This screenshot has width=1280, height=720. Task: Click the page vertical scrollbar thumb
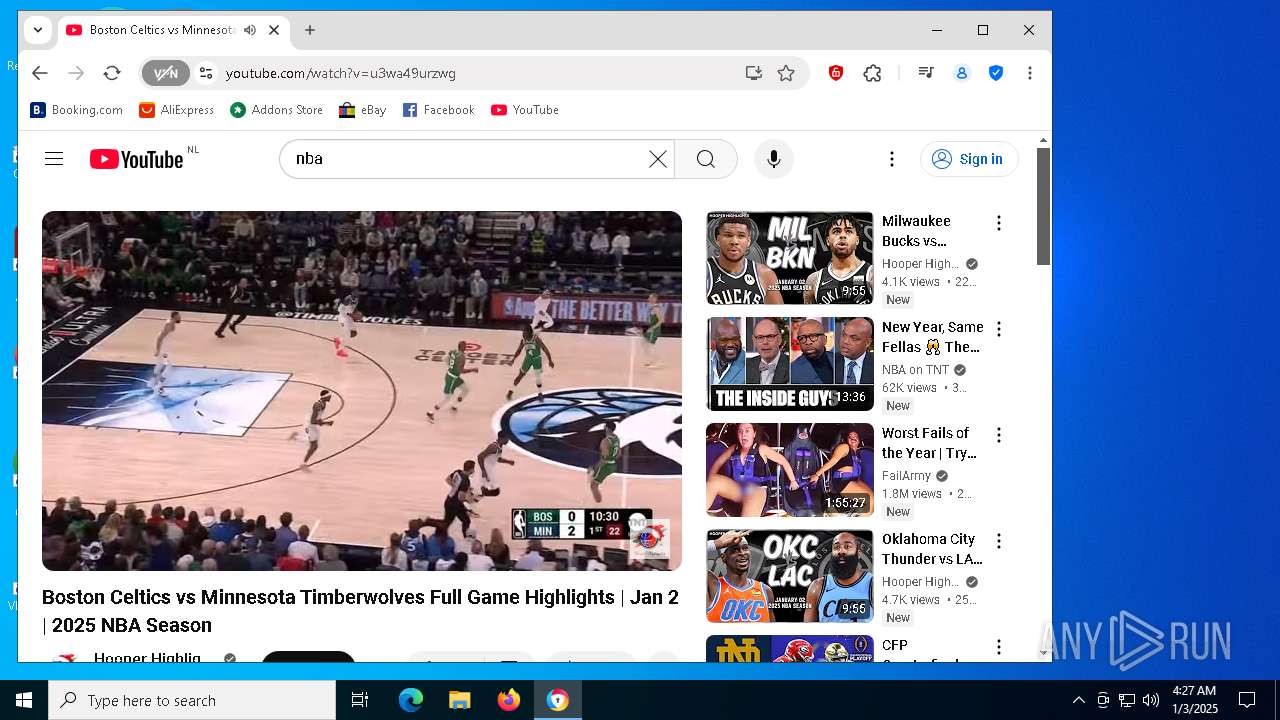click(x=1043, y=207)
